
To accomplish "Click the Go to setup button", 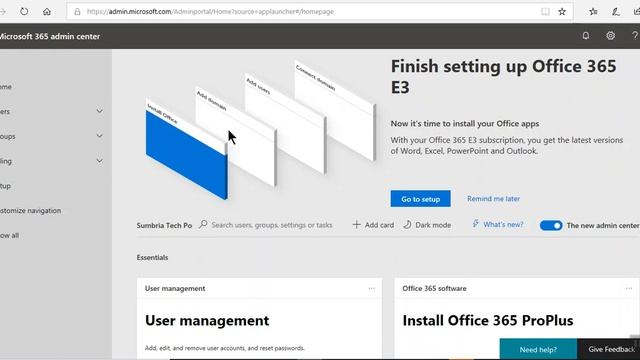I will point(420,199).
